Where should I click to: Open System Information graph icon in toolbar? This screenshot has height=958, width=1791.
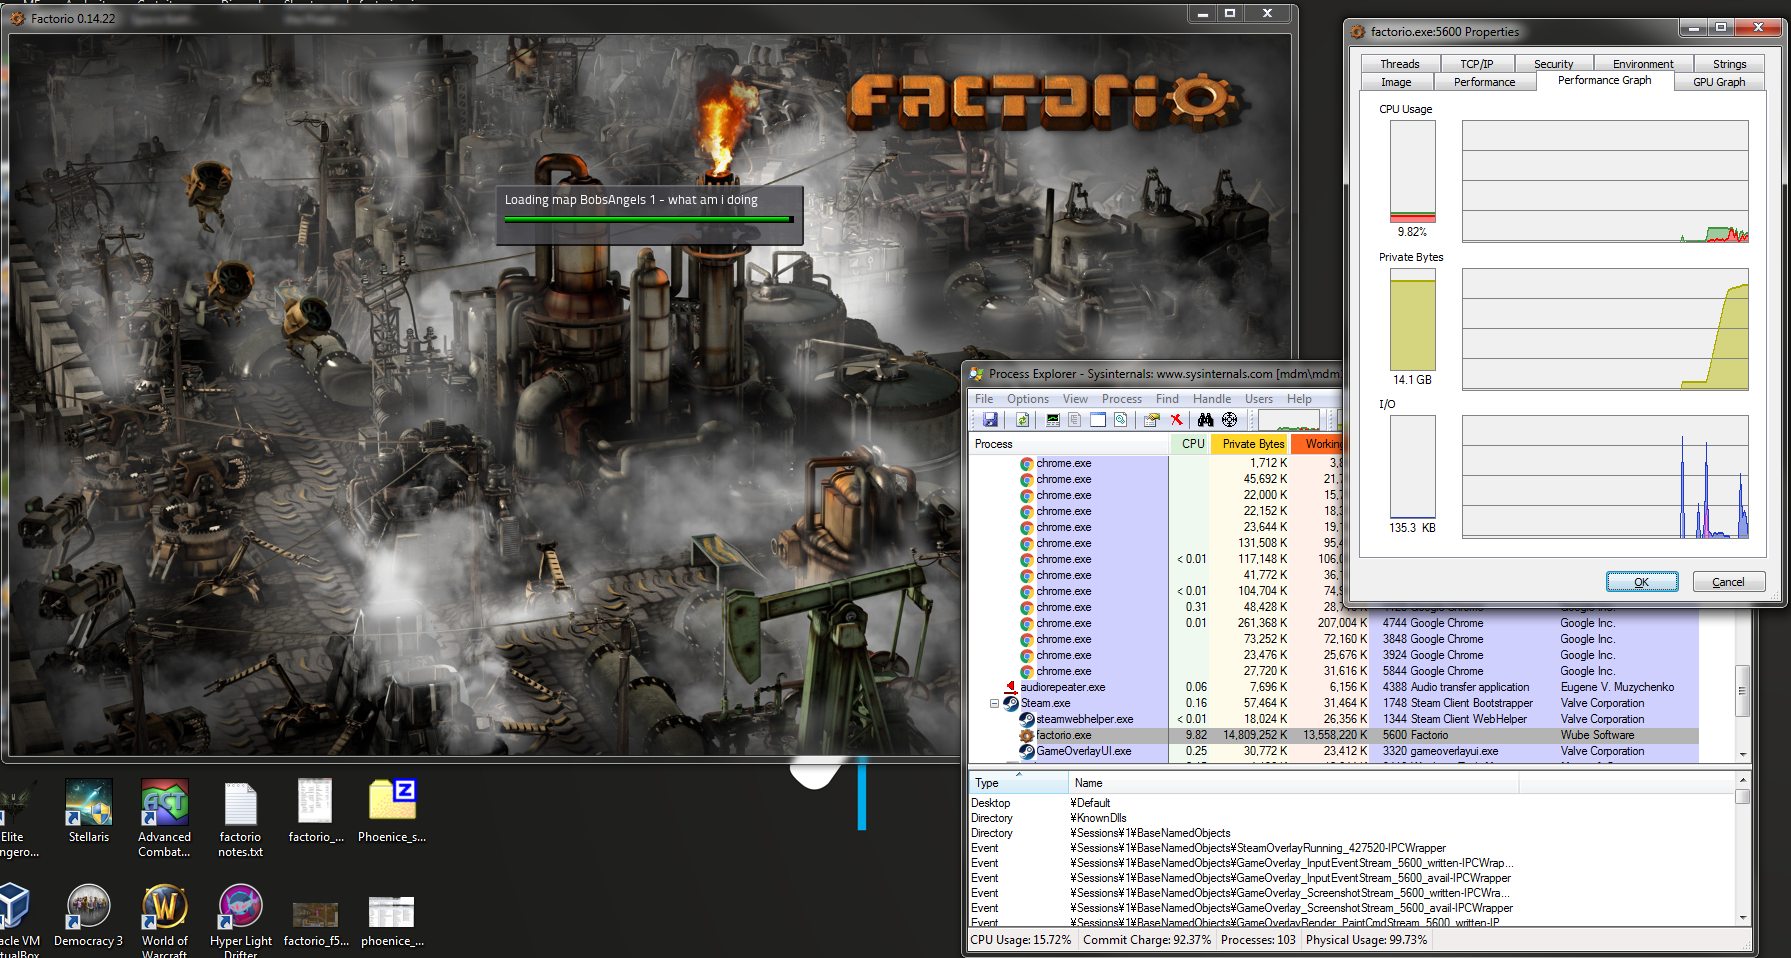point(1053,420)
